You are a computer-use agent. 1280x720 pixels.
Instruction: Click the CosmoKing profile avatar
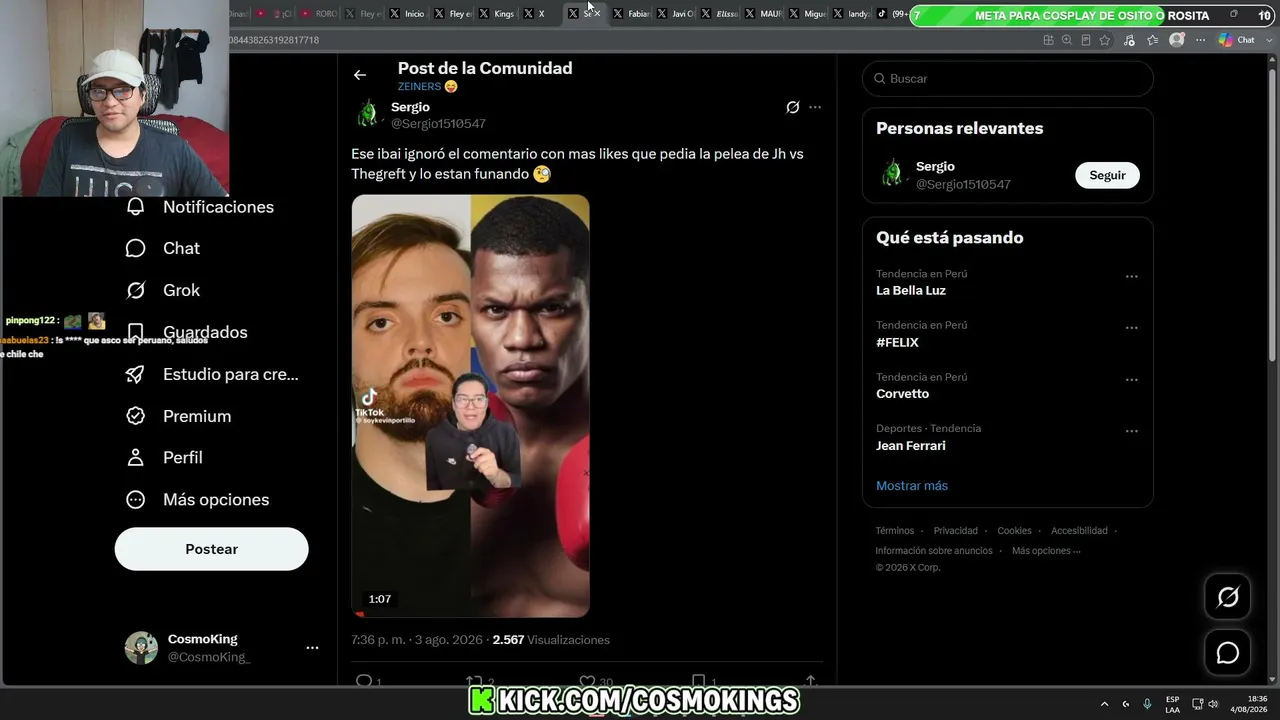141,648
